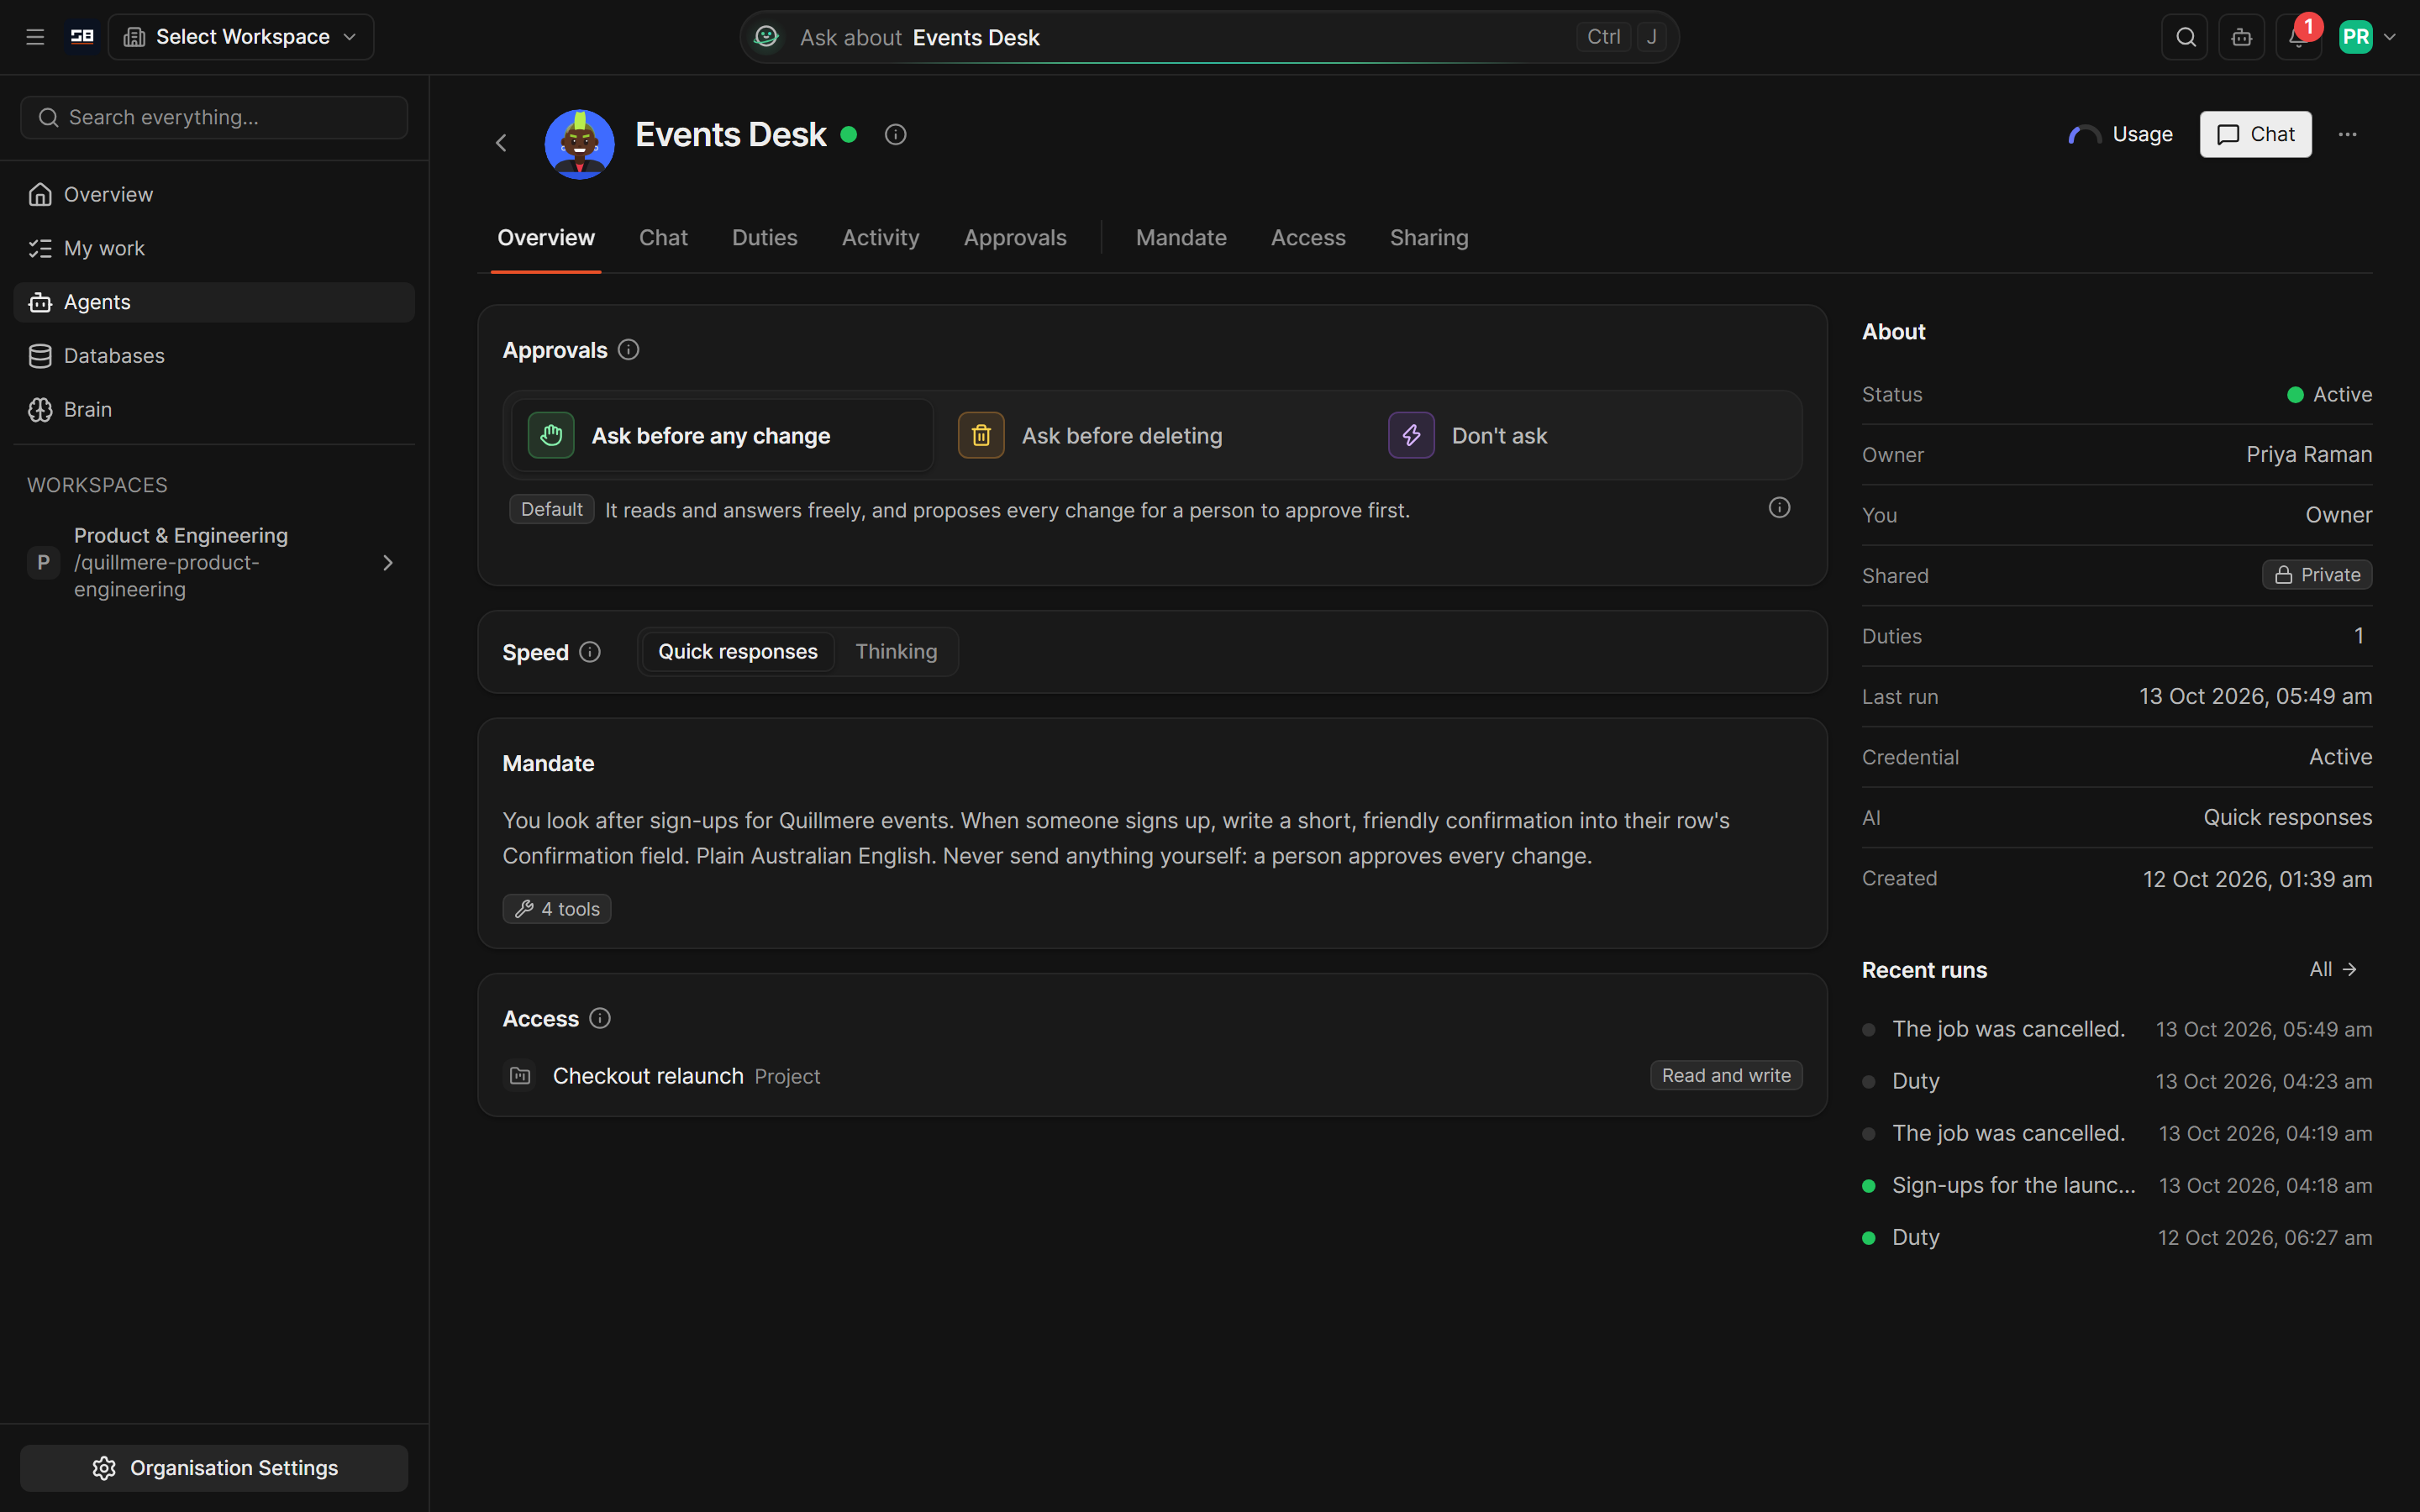Click the info icon next to Approvals
2420x1512 pixels.
tap(628, 350)
